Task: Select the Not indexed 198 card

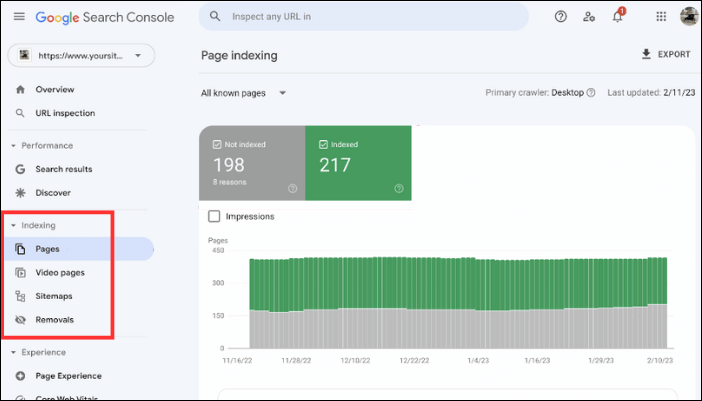Action: pyautogui.click(x=252, y=163)
